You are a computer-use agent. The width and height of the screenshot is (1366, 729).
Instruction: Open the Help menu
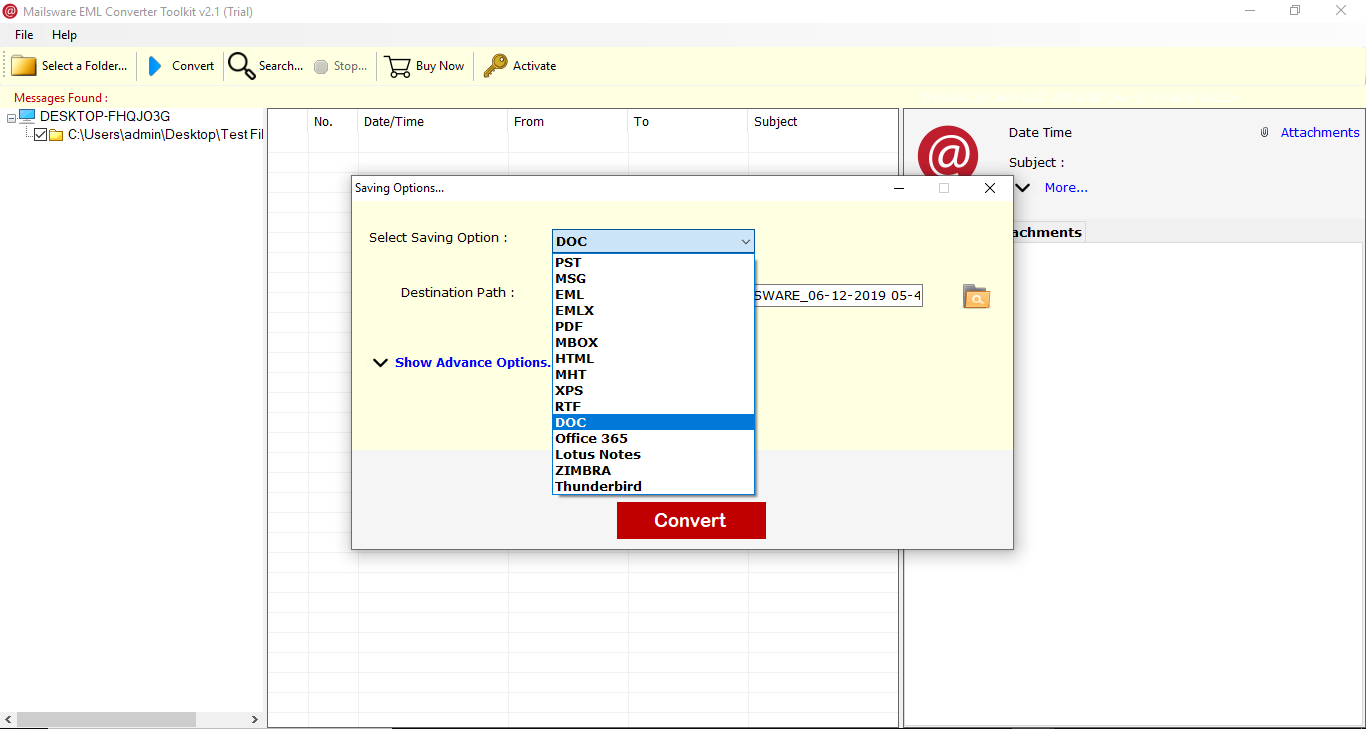(64, 35)
